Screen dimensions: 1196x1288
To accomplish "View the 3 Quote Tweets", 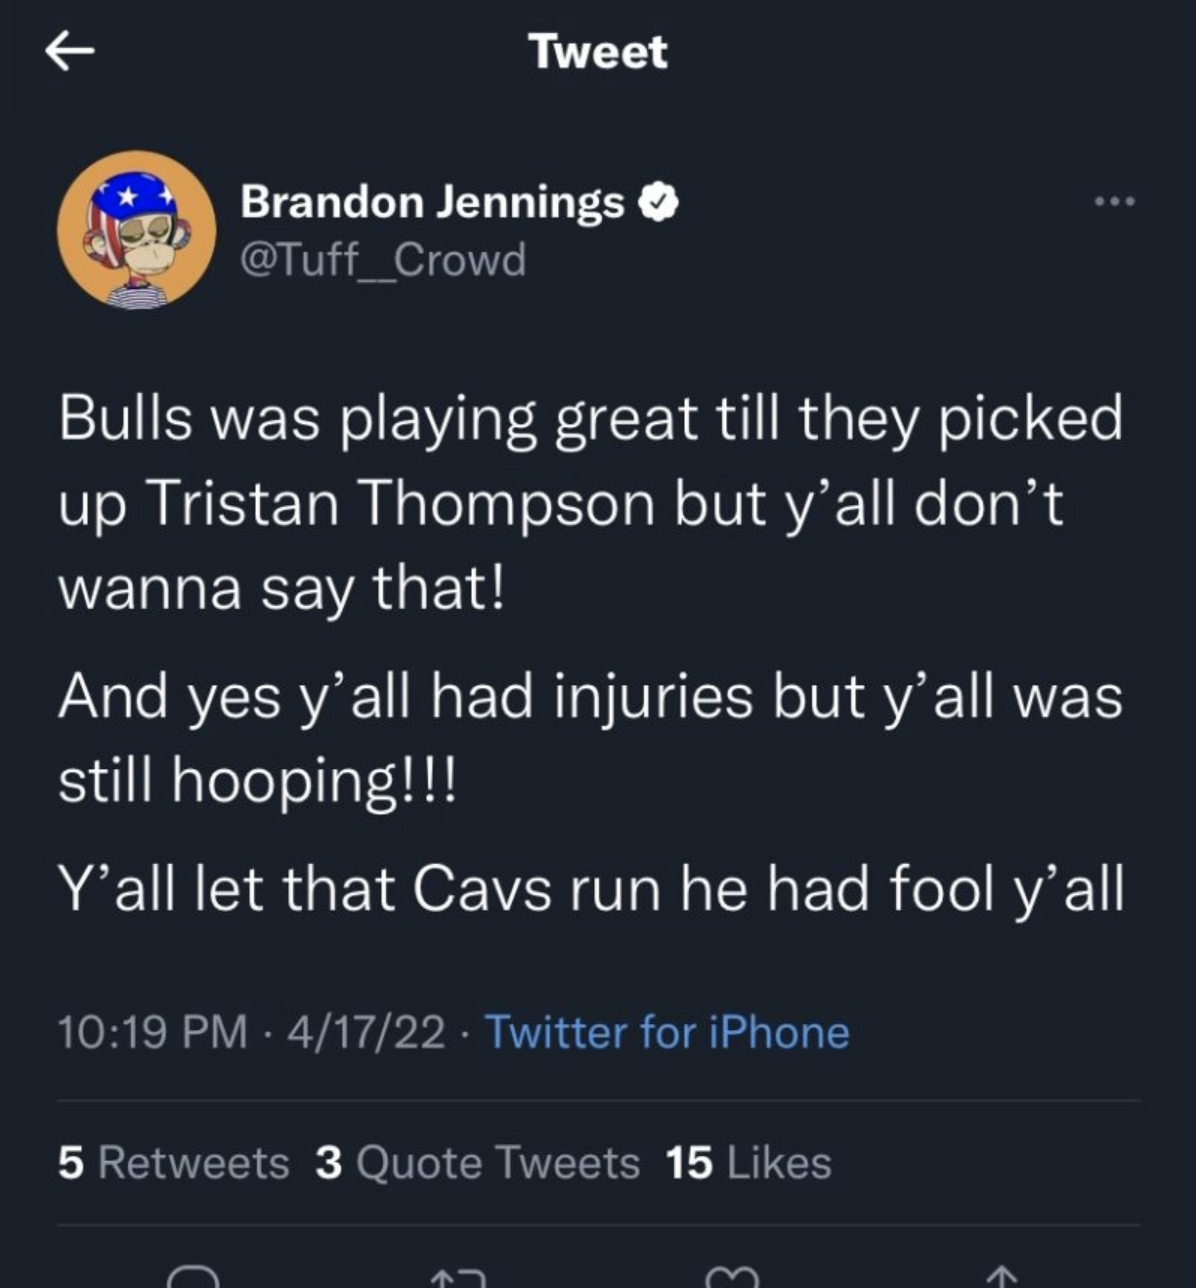I will pos(475,1162).
